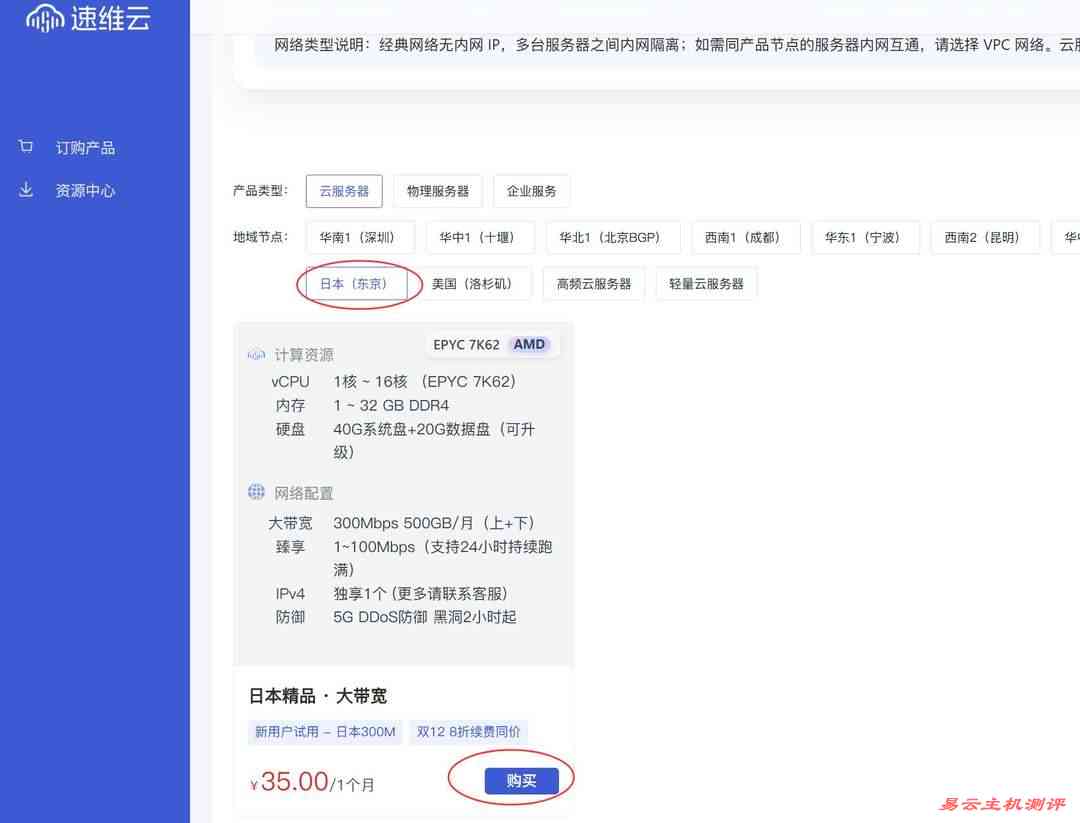
Task: Click the 购买 purchase button
Action: coord(519,781)
